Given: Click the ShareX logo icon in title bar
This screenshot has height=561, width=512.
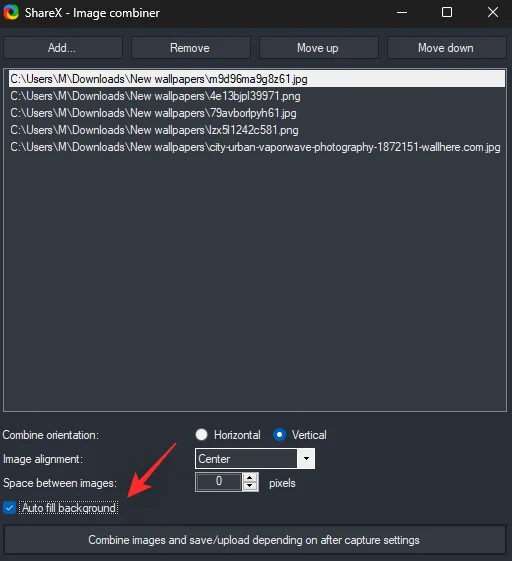Looking at the screenshot, I should tap(11, 13).
